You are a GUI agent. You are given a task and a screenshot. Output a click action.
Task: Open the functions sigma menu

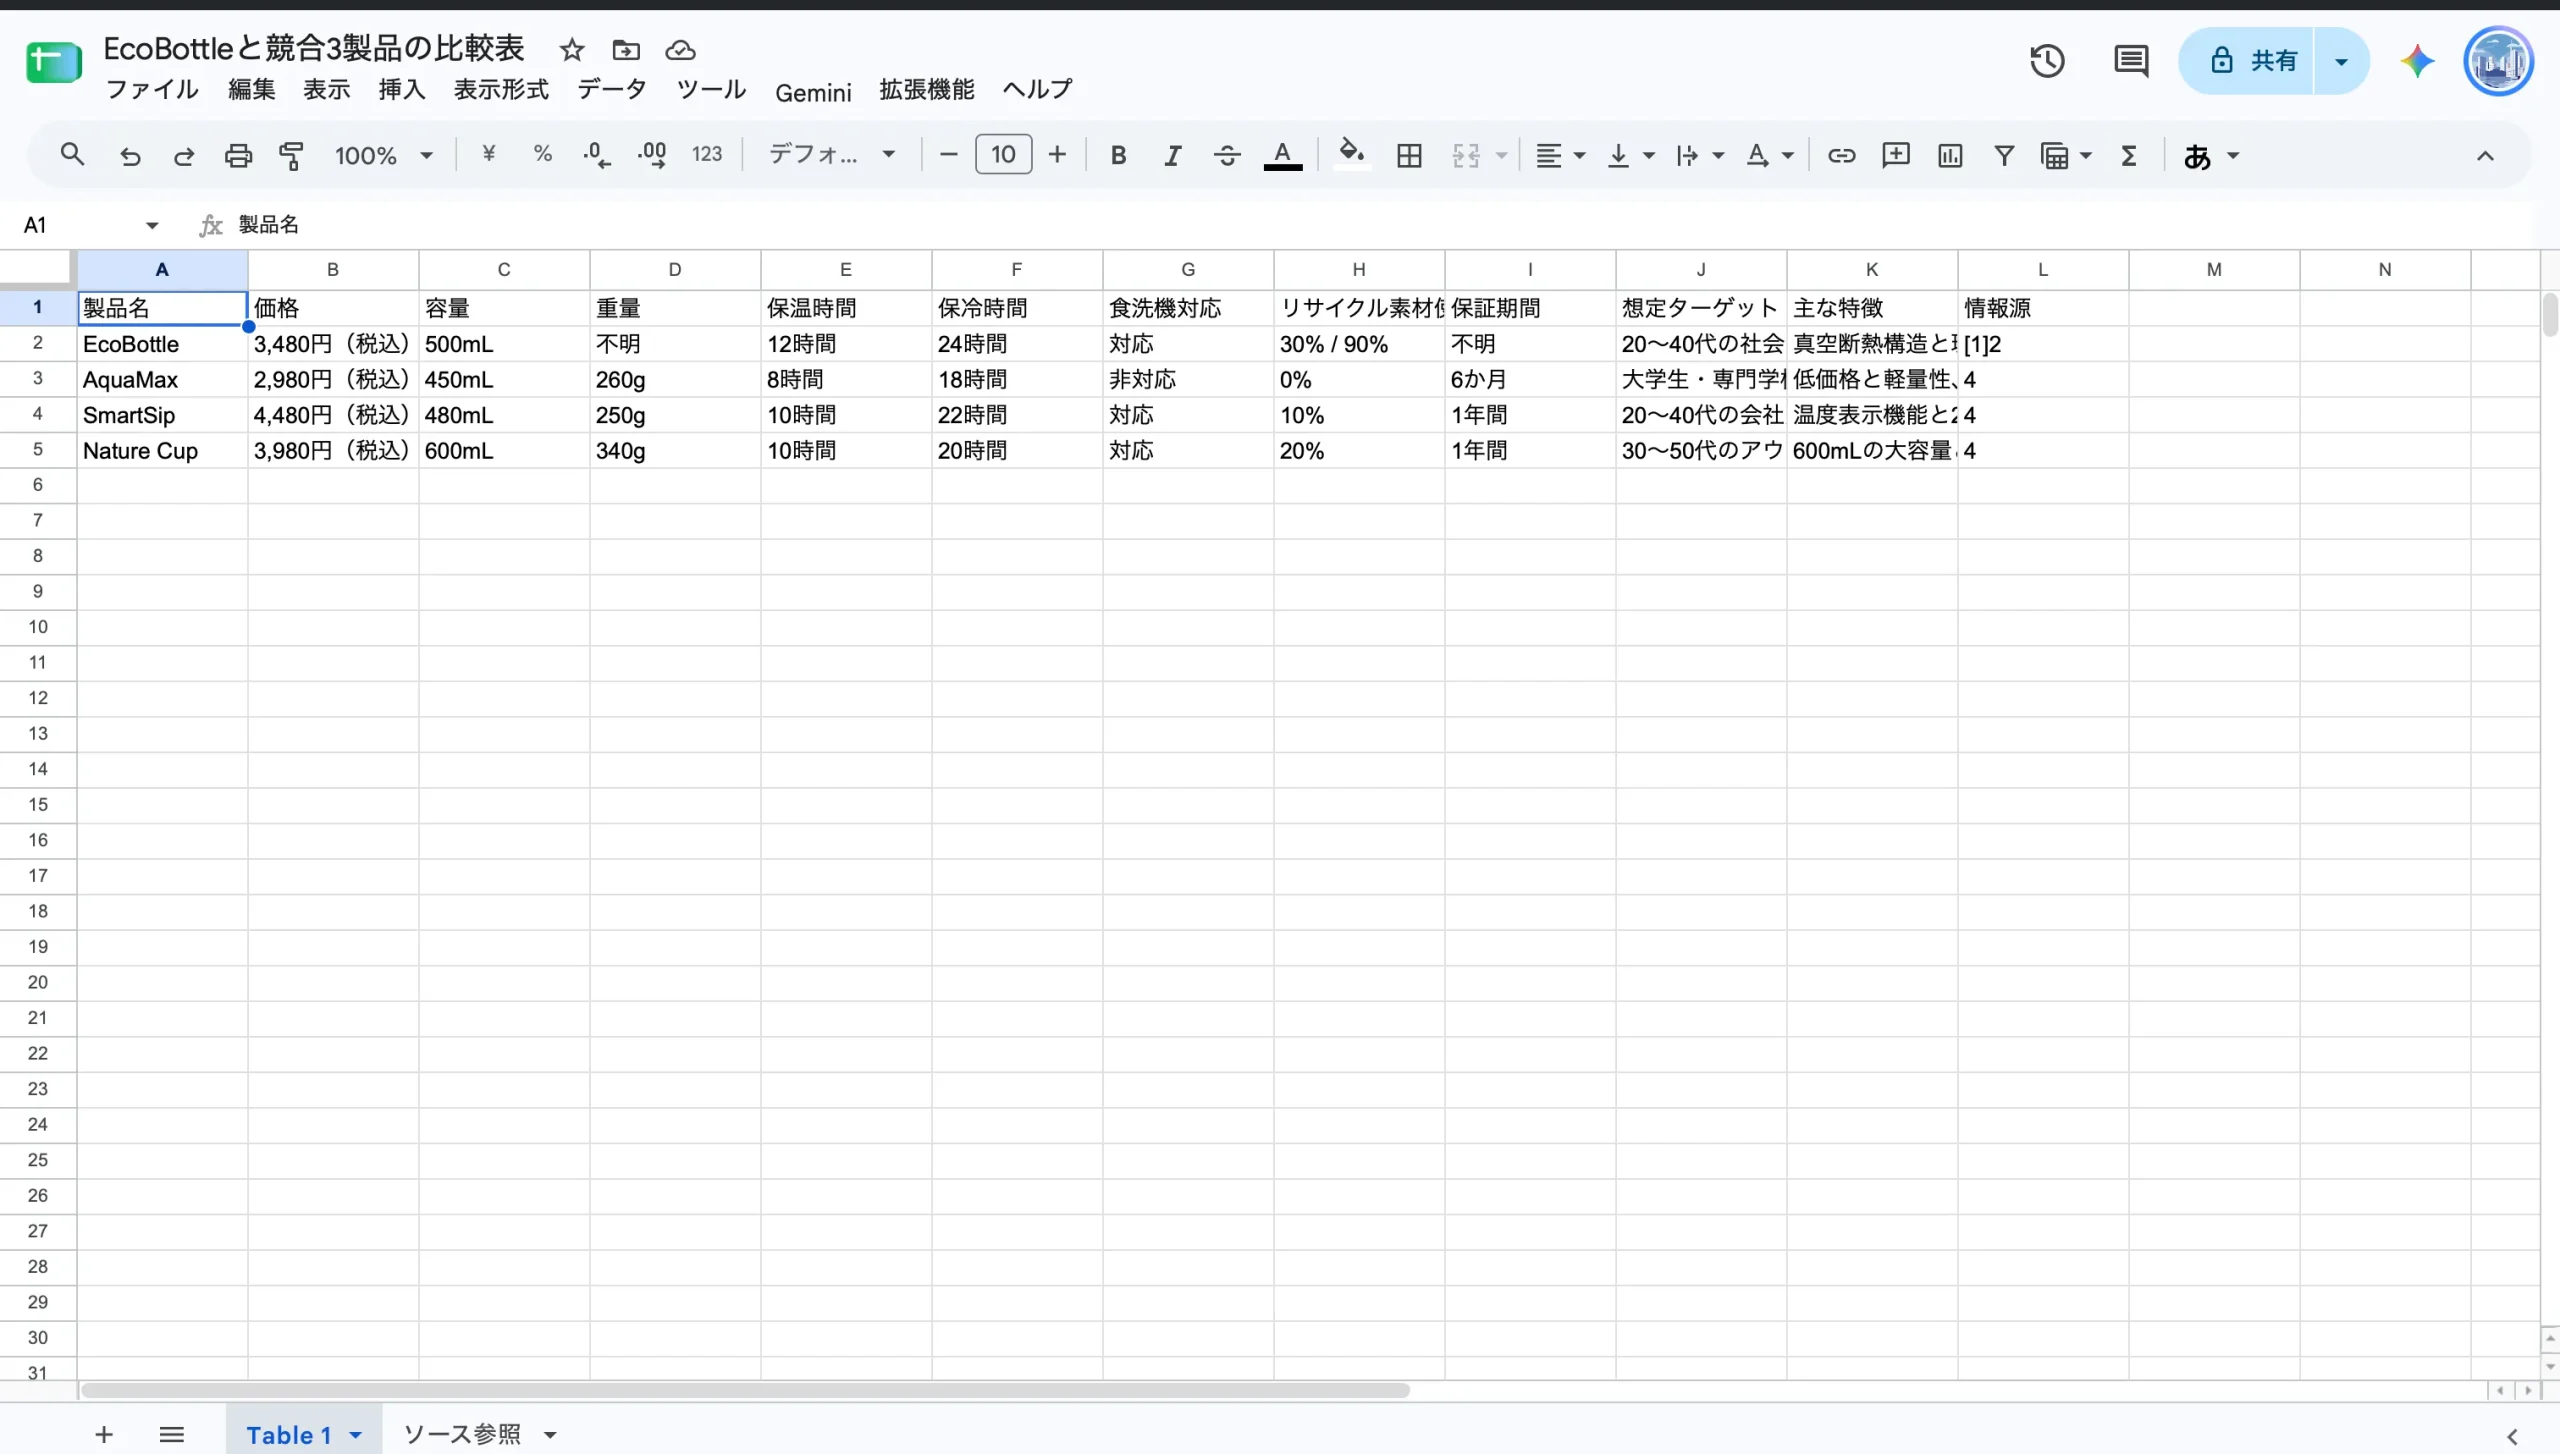click(x=2129, y=155)
